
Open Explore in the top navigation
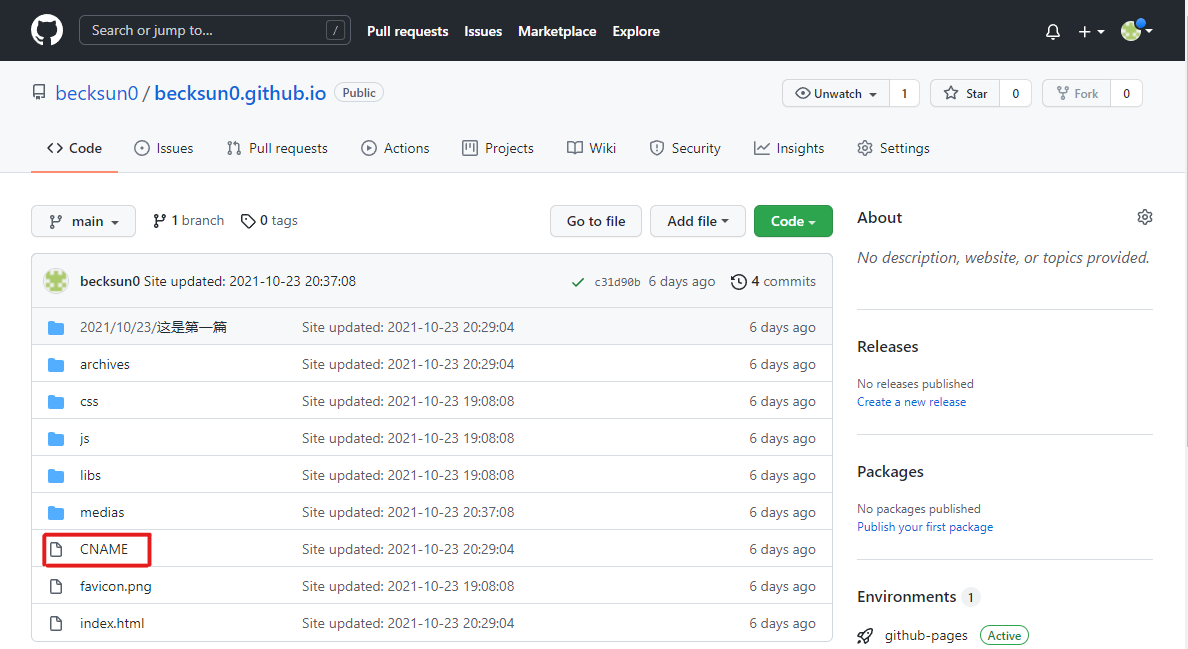636,31
